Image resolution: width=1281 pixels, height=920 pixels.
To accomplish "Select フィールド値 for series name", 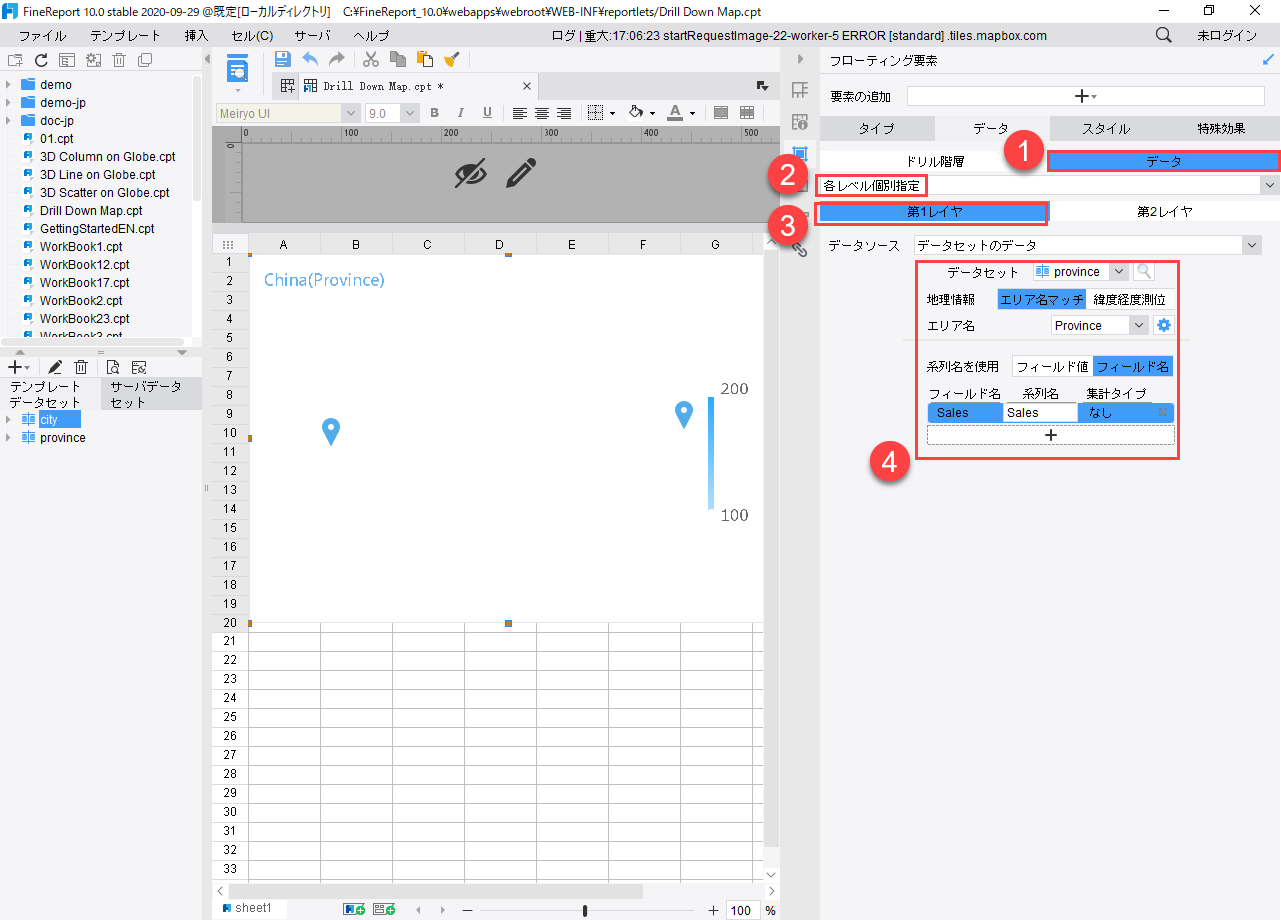I will pos(1052,367).
